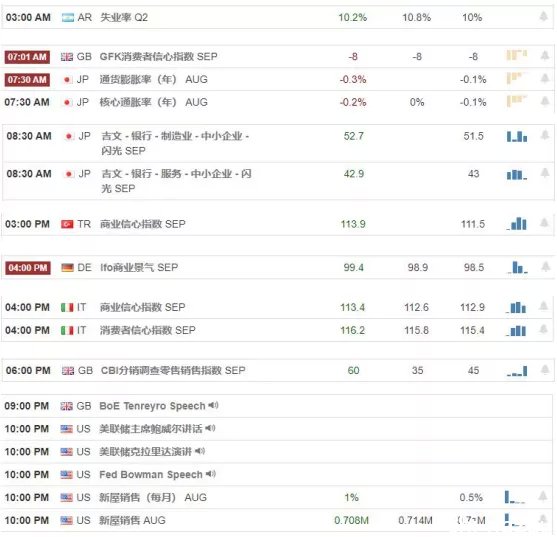Click value 52.7 in 吉文 制造业 row
This screenshot has height=537, width=557.
[353, 136]
